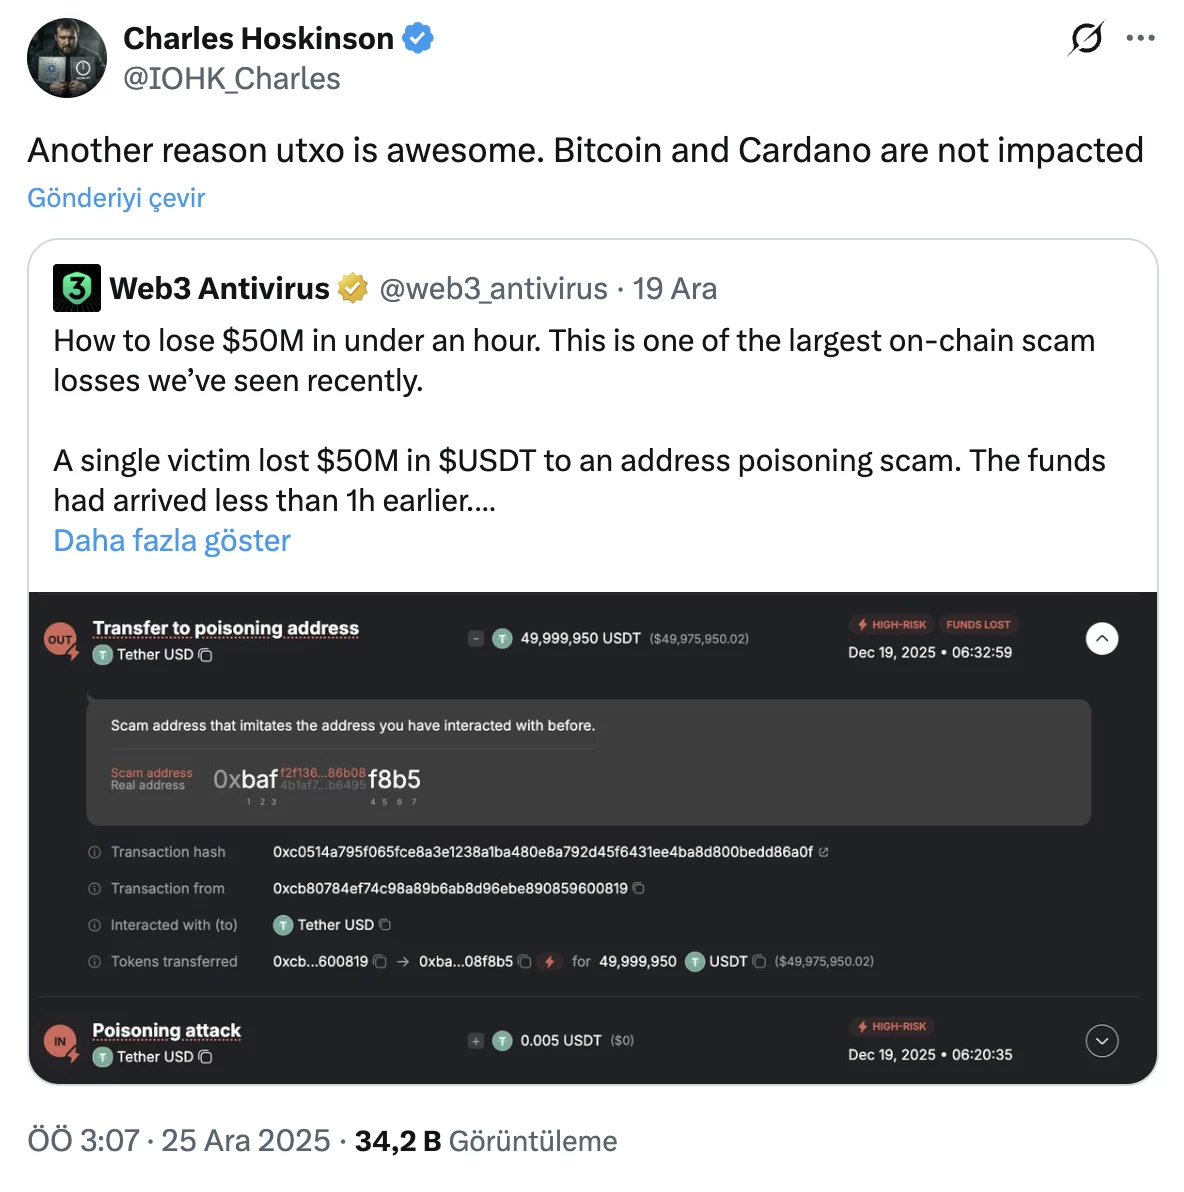This screenshot has width=1184, height=1192.
Task: Click the Transfer to poisoning address title
Action: pyautogui.click(x=226, y=628)
